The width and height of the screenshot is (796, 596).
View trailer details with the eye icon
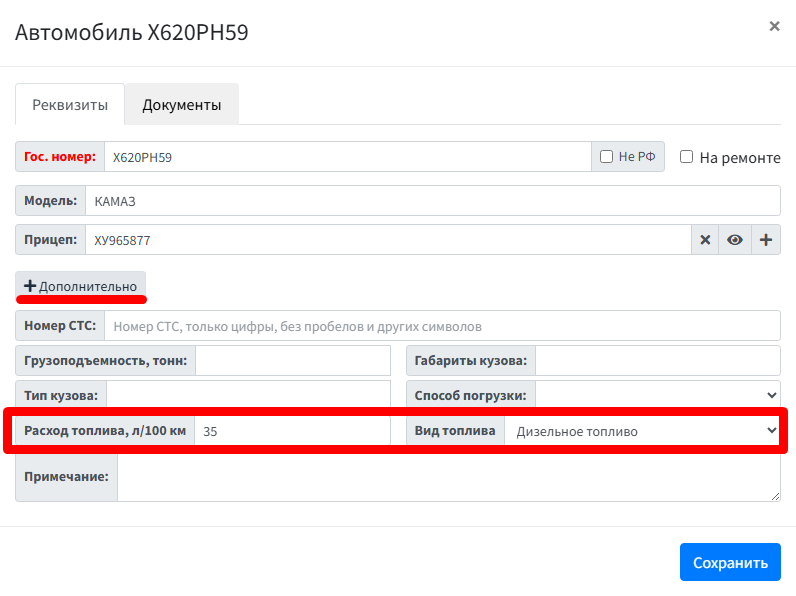(x=735, y=240)
